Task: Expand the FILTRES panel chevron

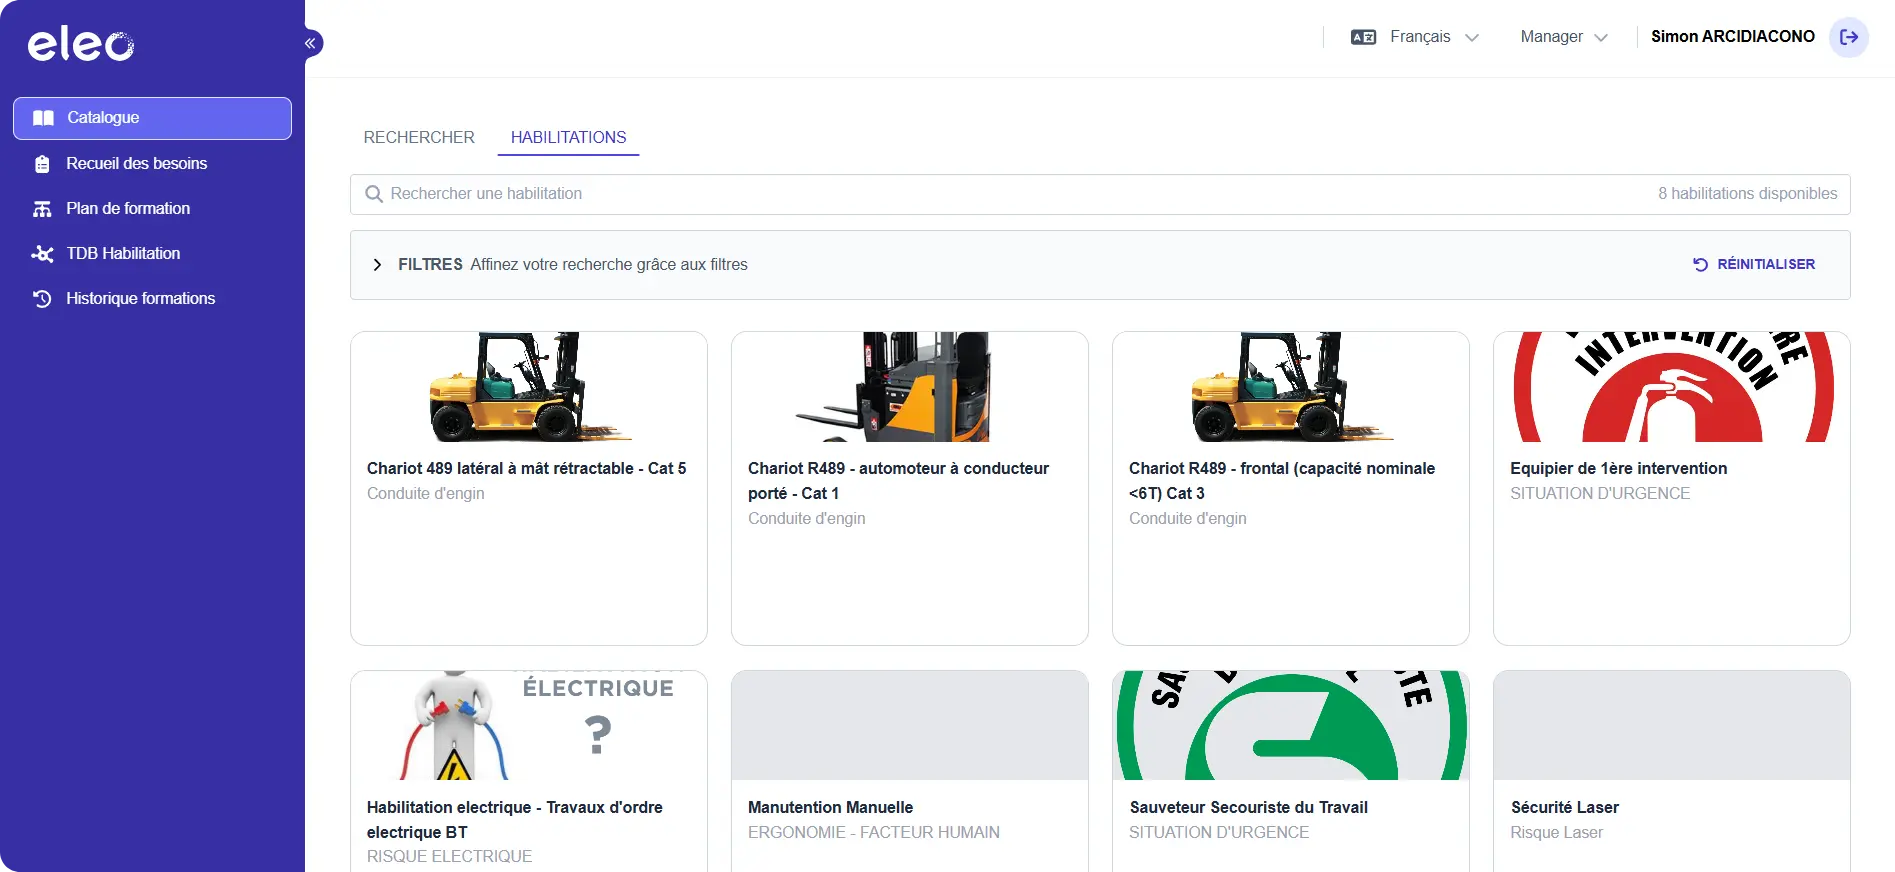Action: tap(377, 265)
